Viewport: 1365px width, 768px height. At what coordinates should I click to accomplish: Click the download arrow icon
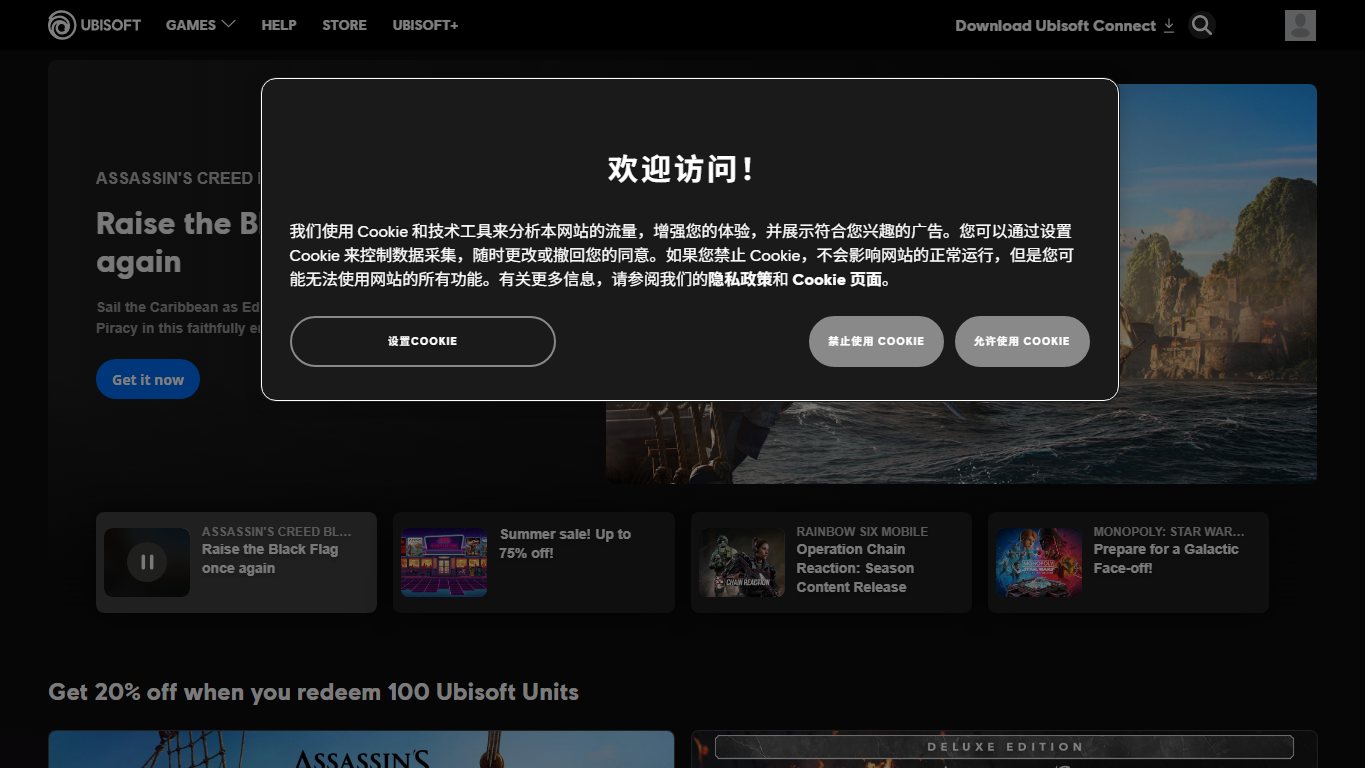click(x=1169, y=25)
